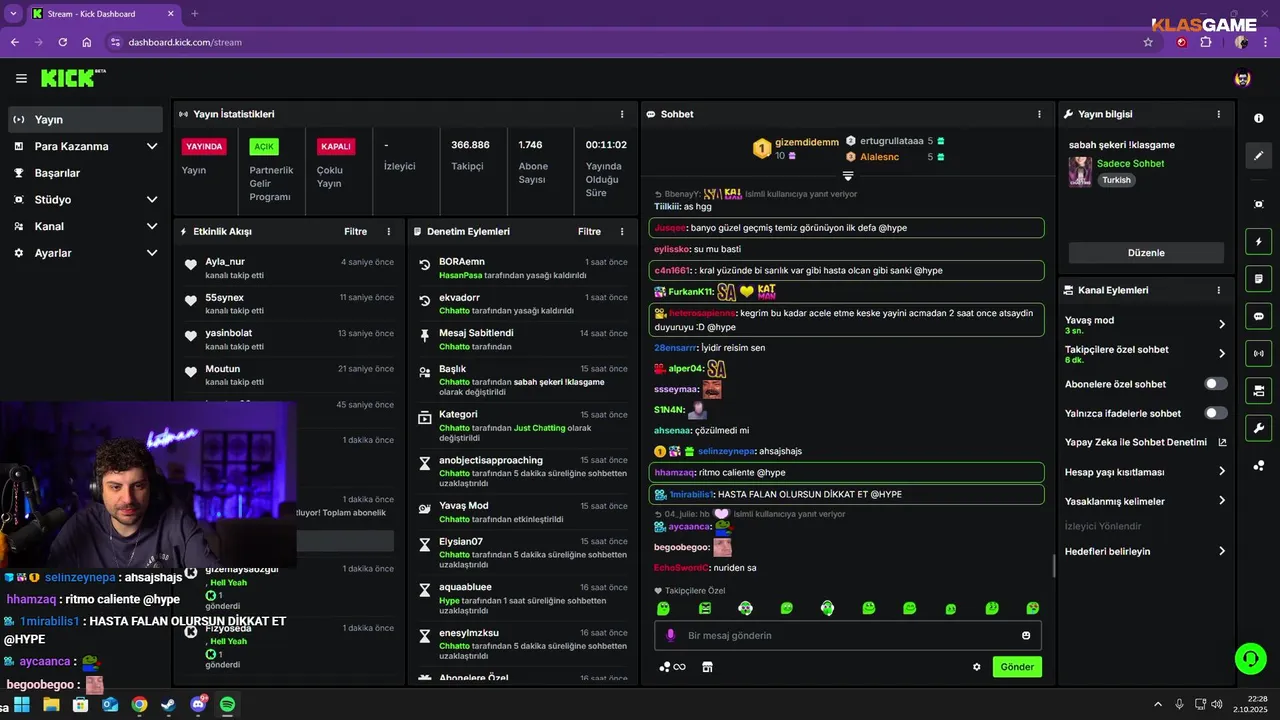Click the Düzenle button in Yayın bilgisi
Screen dimensions: 1280x720
pos(1146,253)
